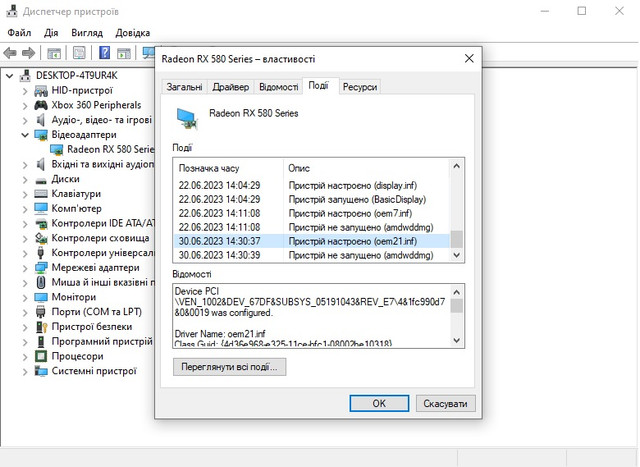Click the Контролери сховища icon
The height and width of the screenshot is (467, 640).
pyautogui.click(x=41, y=238)
